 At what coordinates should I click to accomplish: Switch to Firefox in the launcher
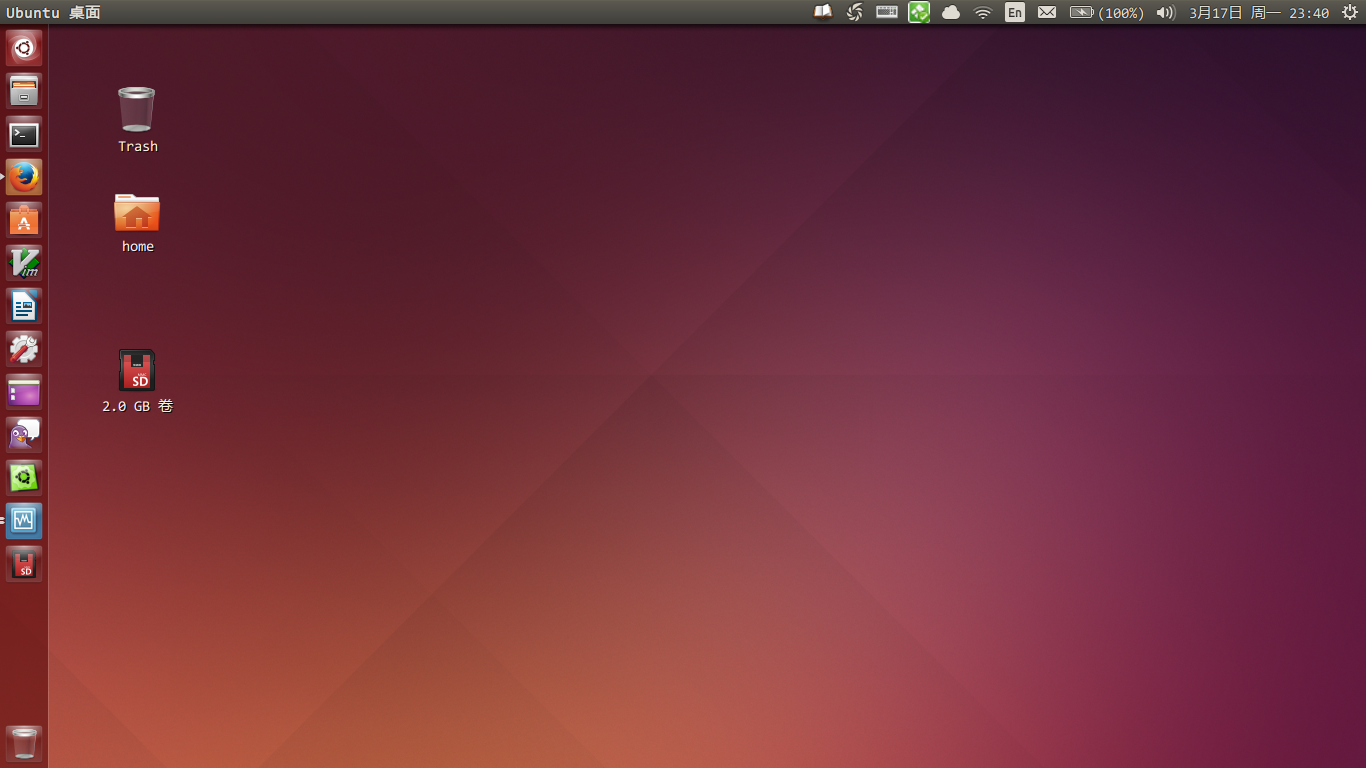24,177
